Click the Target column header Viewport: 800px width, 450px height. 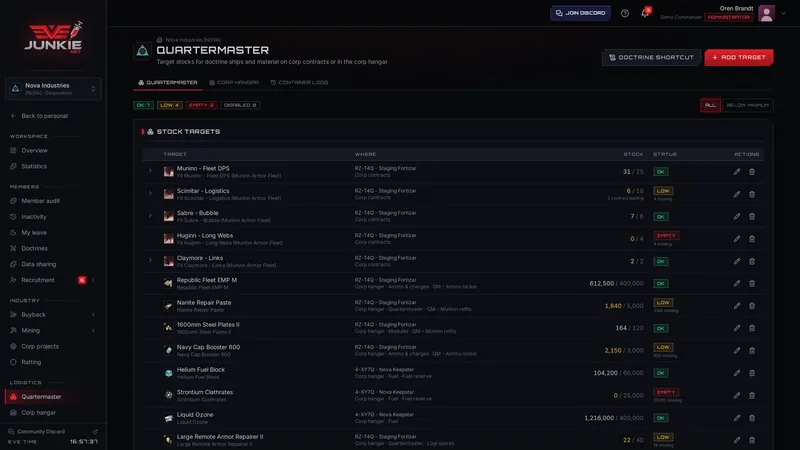(x=175, y=154)
